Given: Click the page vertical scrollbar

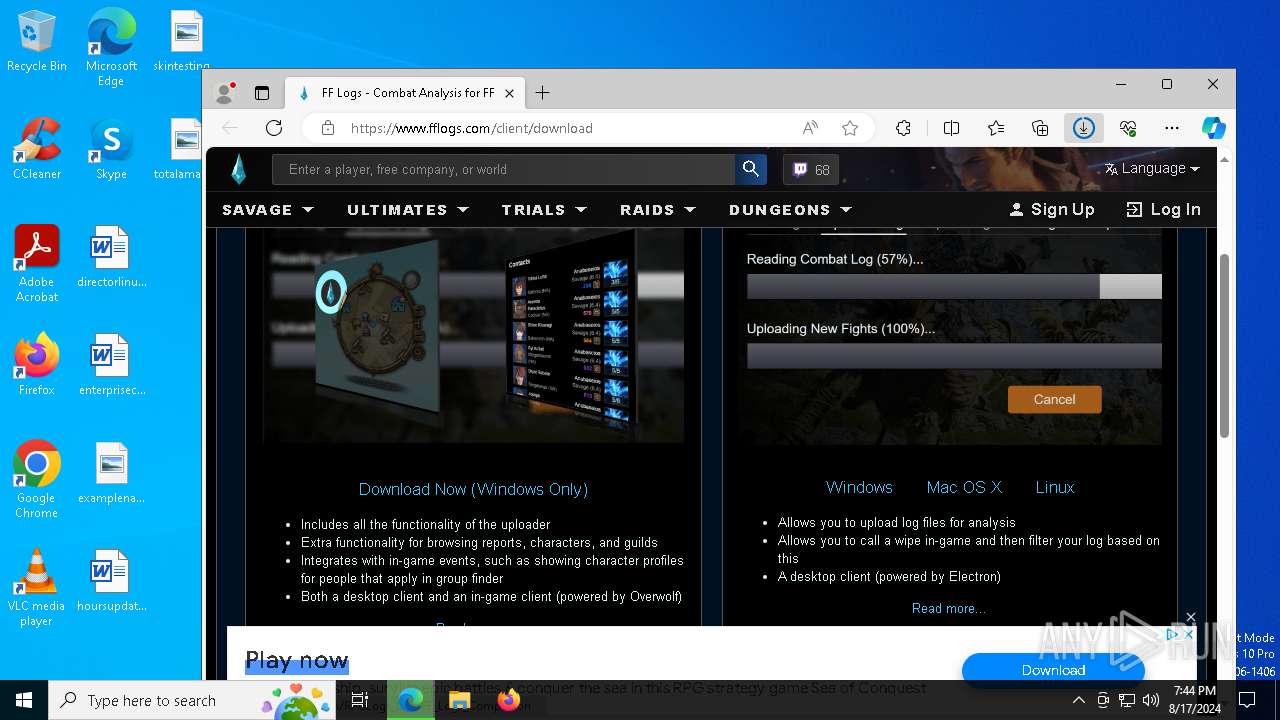Looking at the screenshot, I should pos(1224,345).
